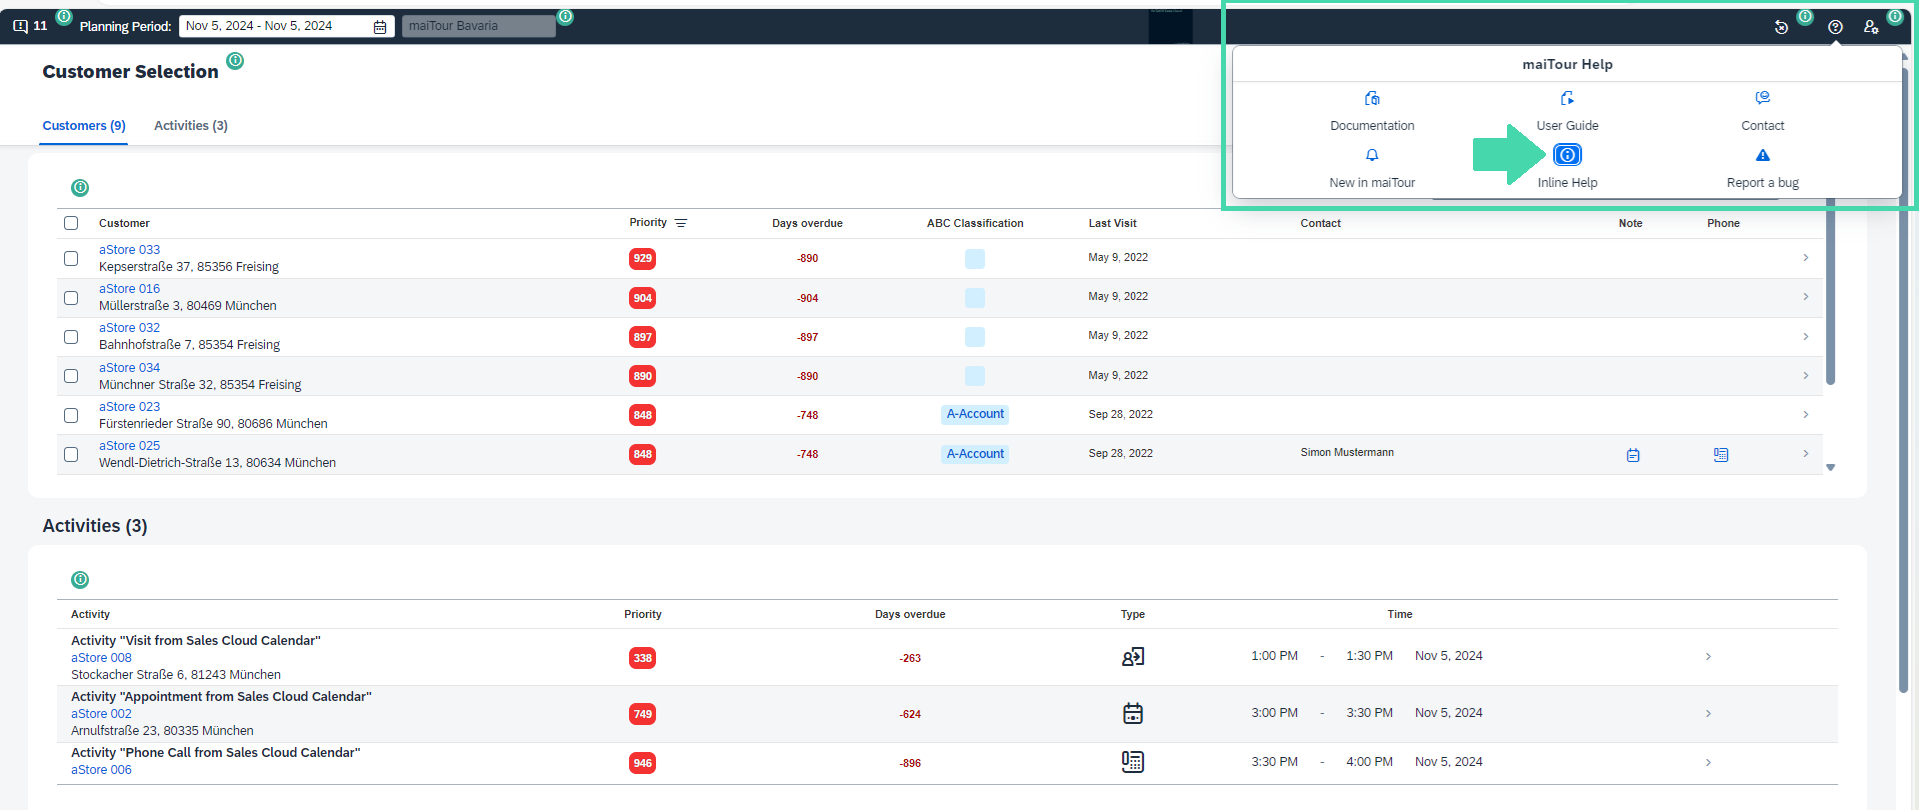Select the aStore 033 checkbox
This screenshot has width=1919, height=810.
click(71, 258)
